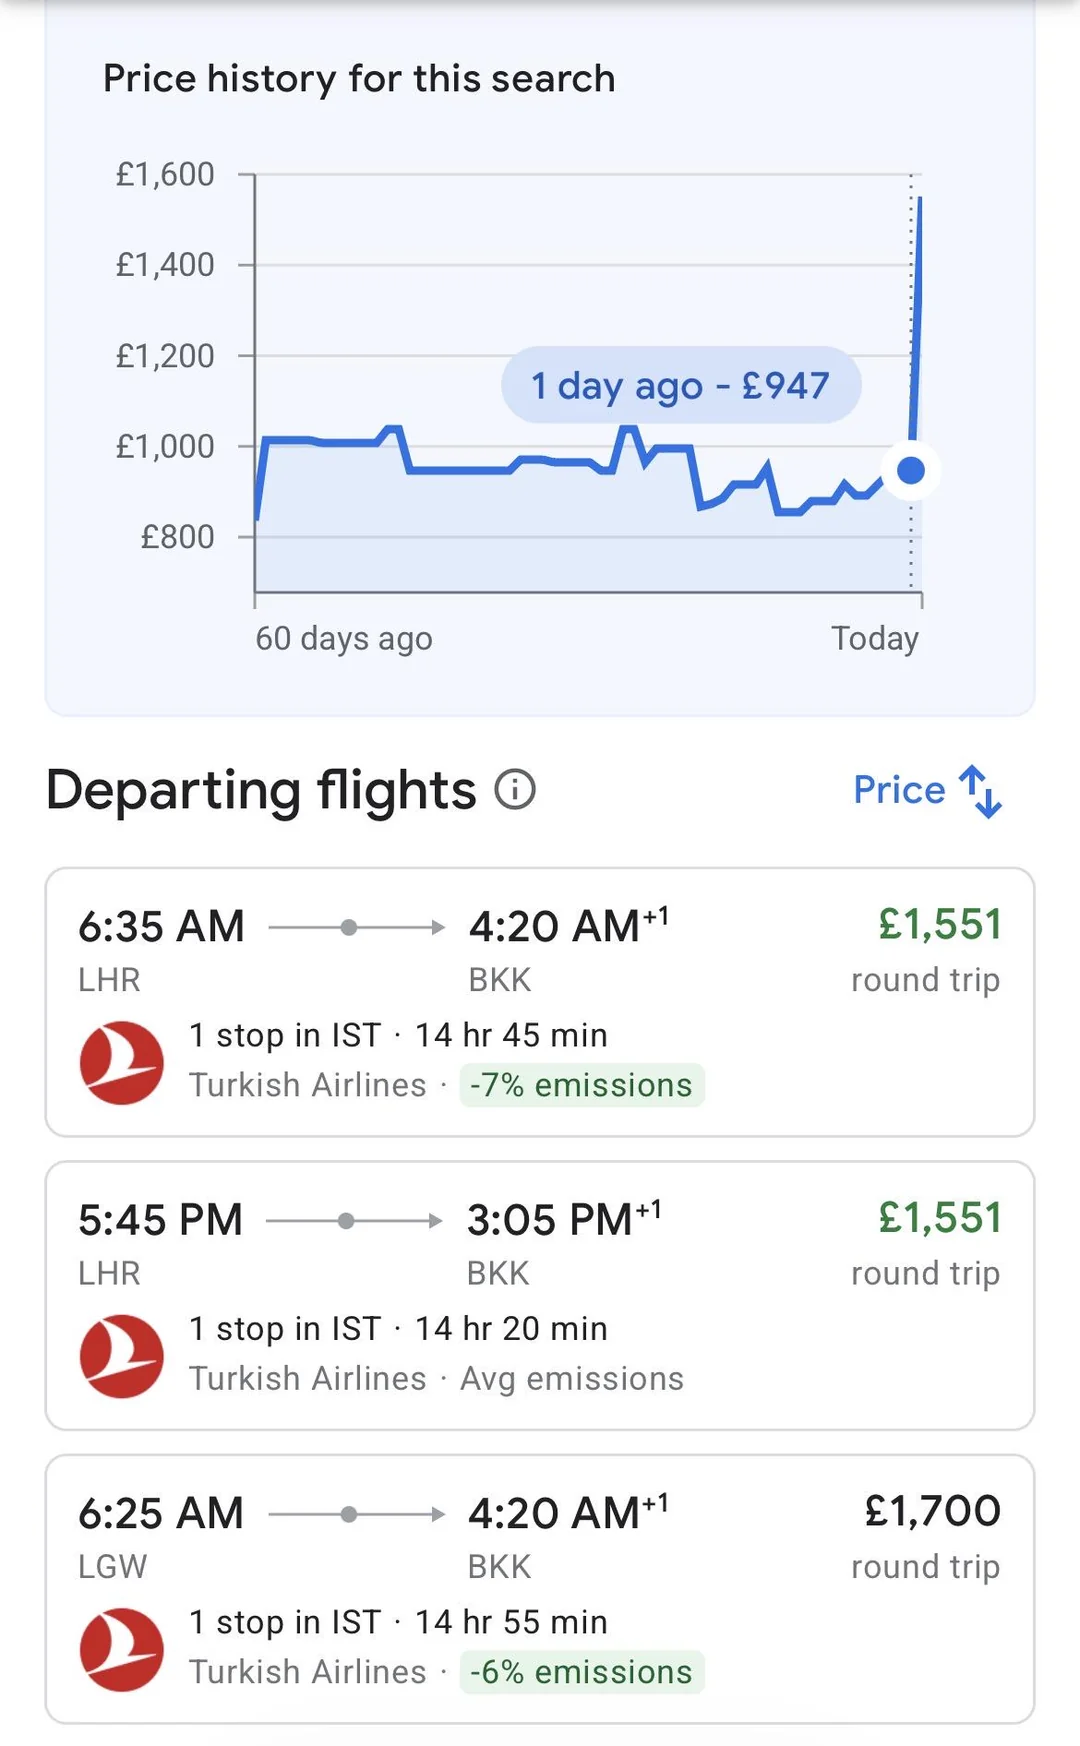Image resolution: width=1080 pixels, height=1746 pixels.
Task: Click Turkish Airlines logo on Gatwick flight
Action: (x=122, y=1649)
